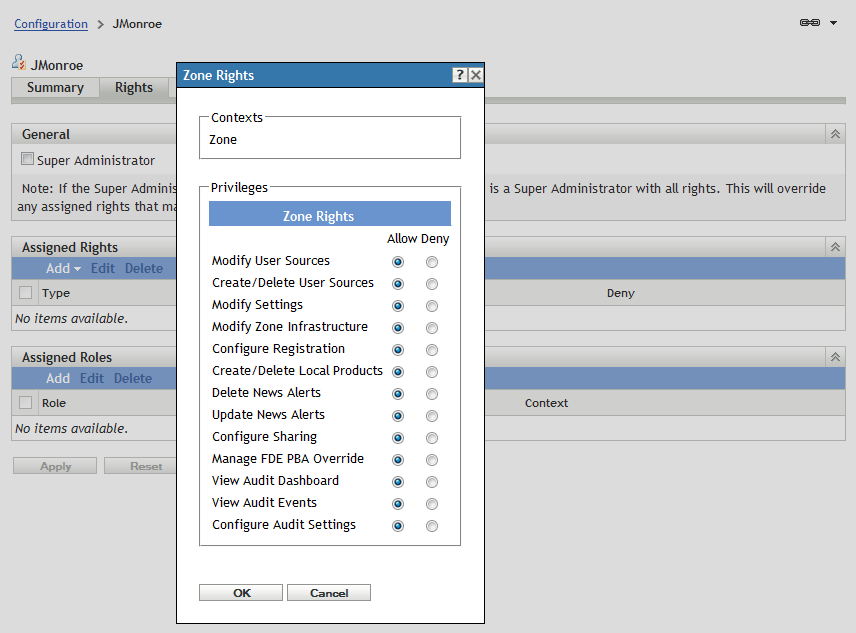
Task: Select Allow for Configure Audit Settings
Action: coord(398,526)
